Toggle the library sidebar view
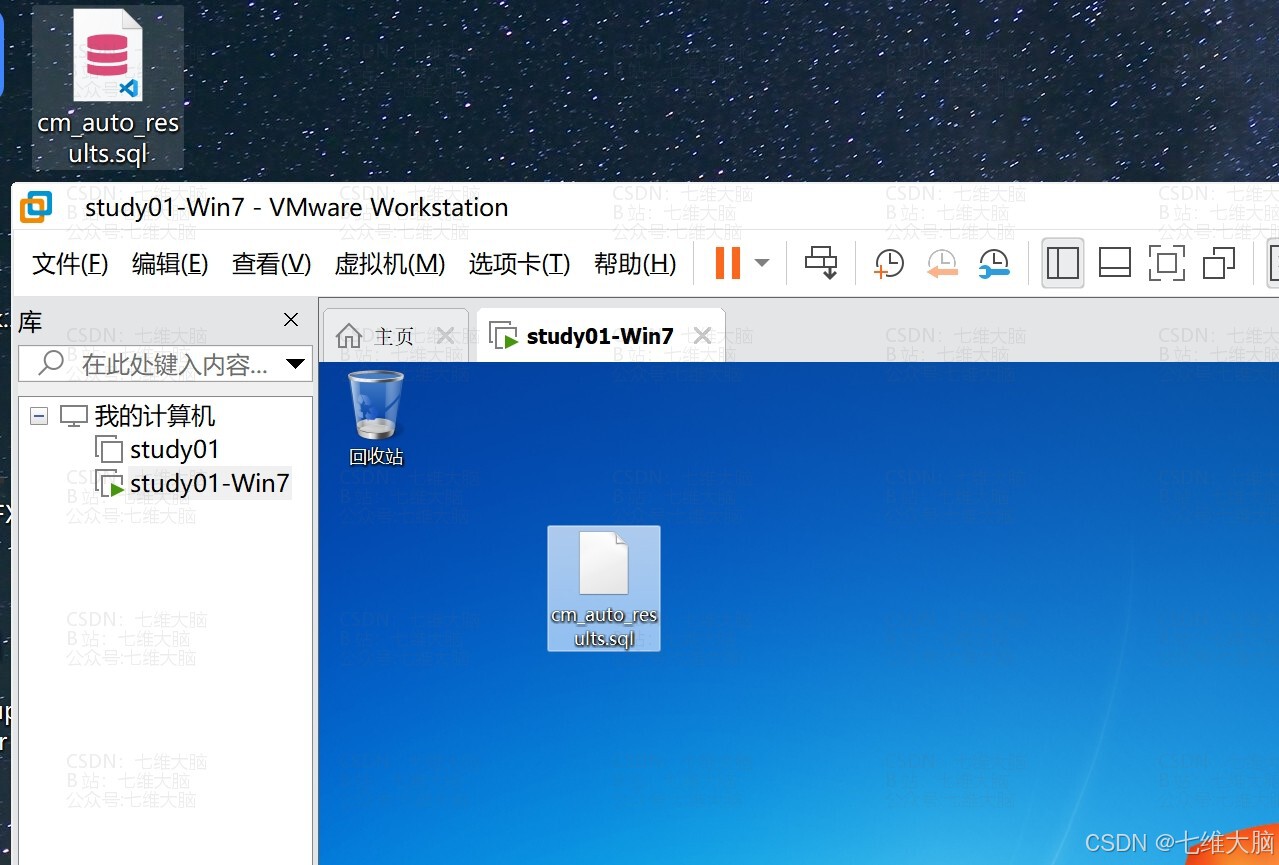 (1062, 264)
